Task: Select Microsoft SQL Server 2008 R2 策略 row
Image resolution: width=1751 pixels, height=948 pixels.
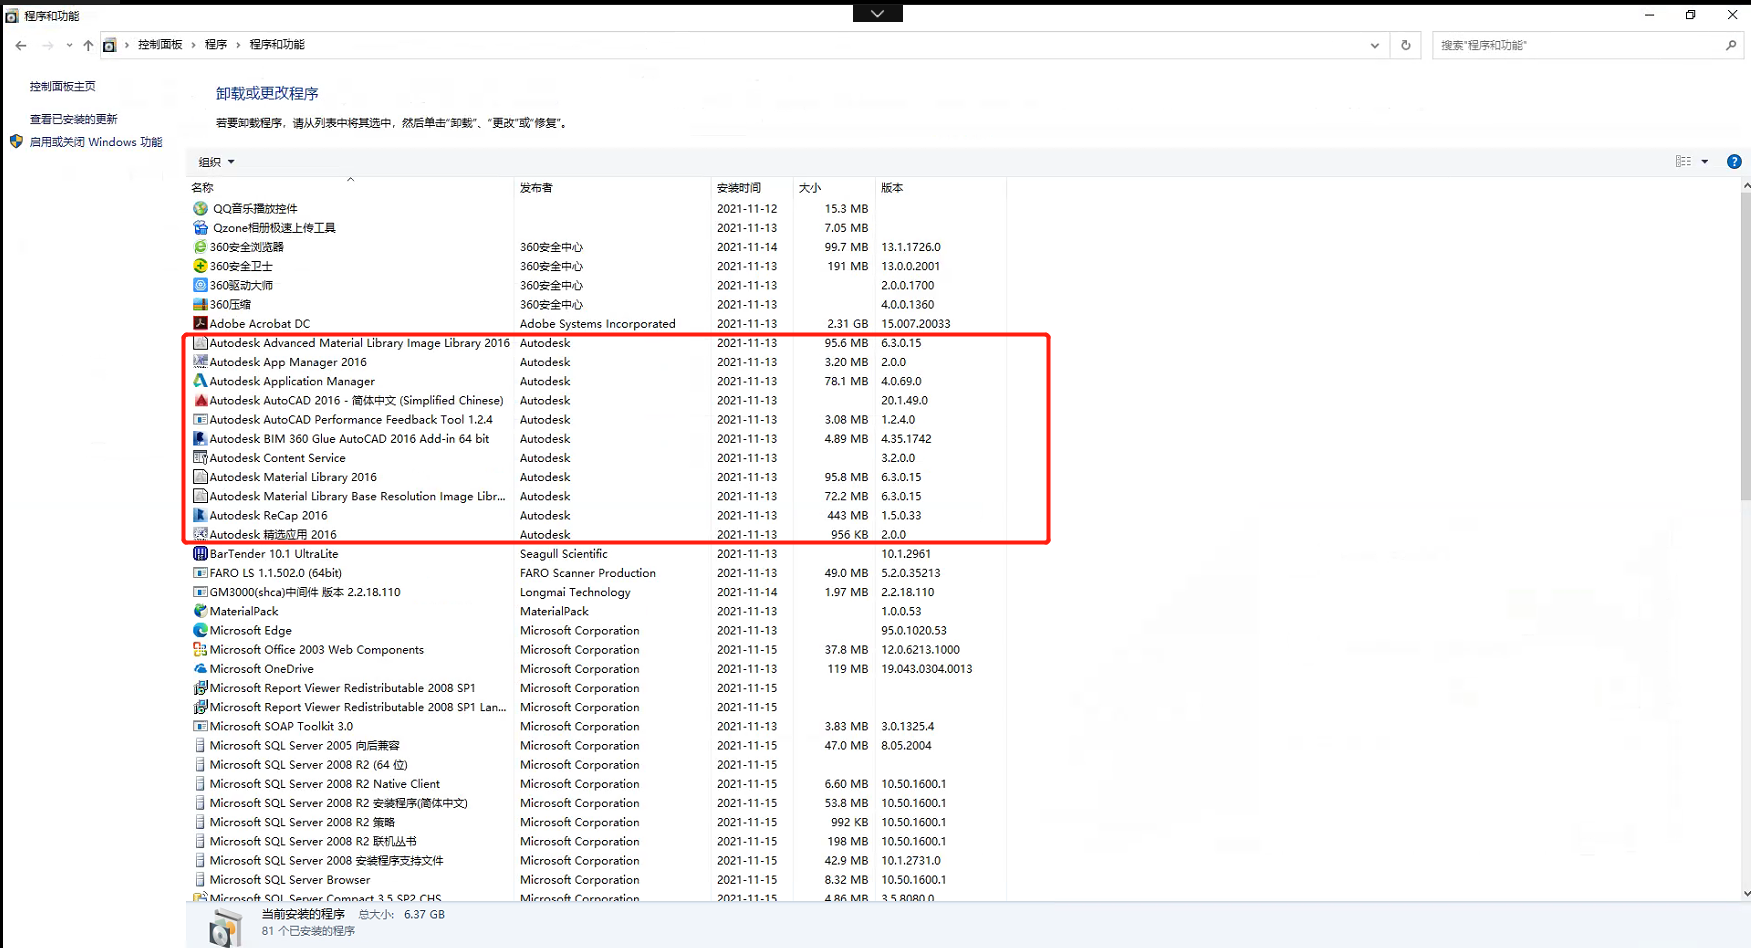Action: (597, 822)
